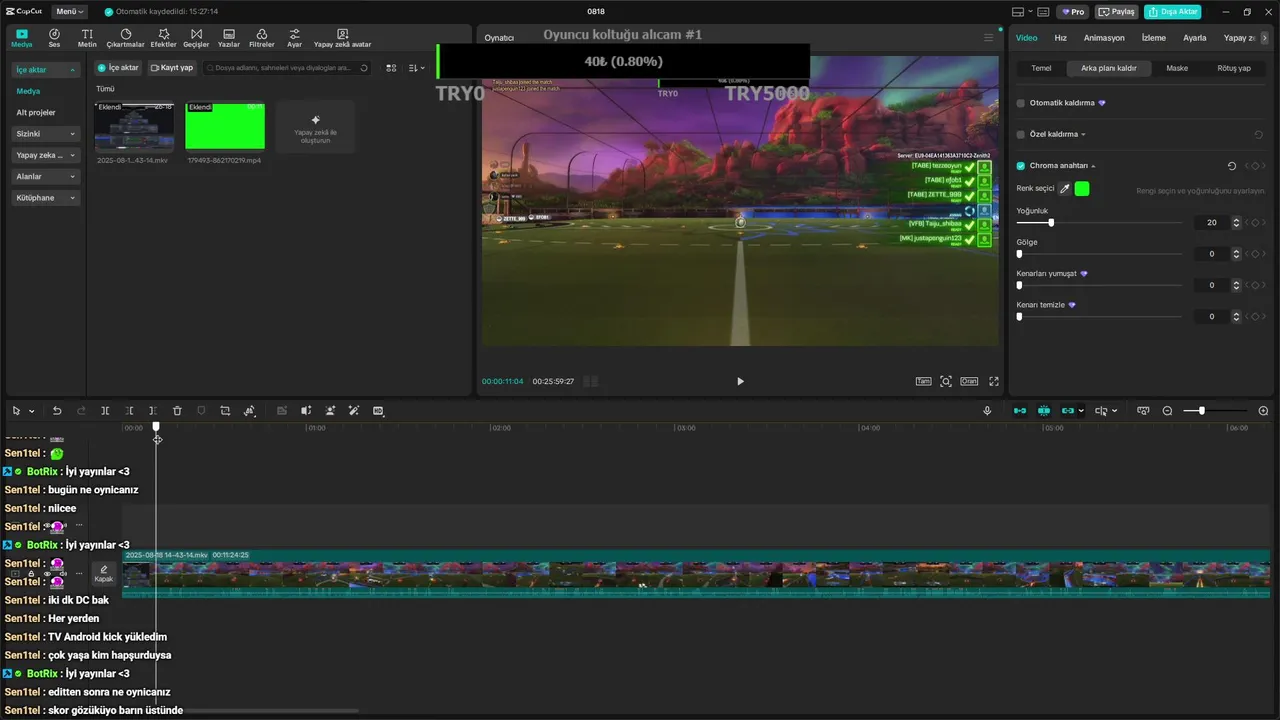Screen dimensions: 1280x720
Task: Select the green screen 179493-862170219.mp4 thumbnail
Action: pyautogui.click(x=225, y=125)
